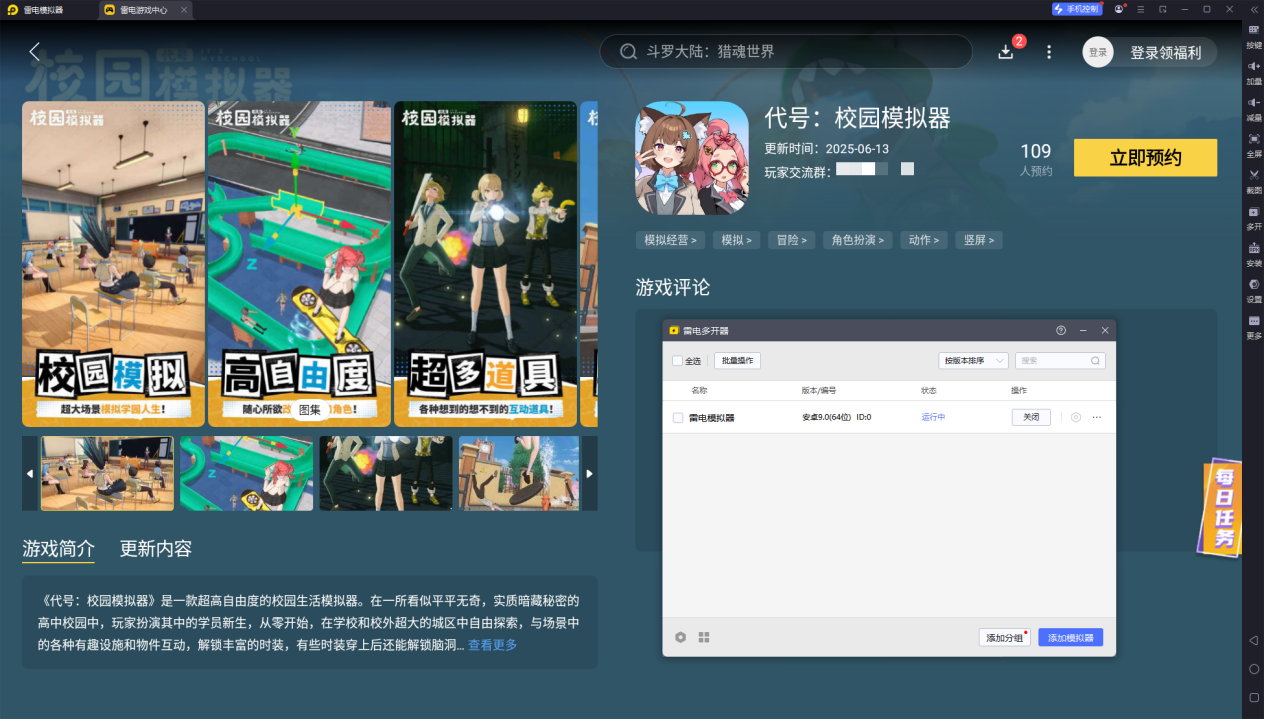Screen dimensions: 1264x719
Task: Open the 超多道具 large screenshot
Action: point(485,264)
